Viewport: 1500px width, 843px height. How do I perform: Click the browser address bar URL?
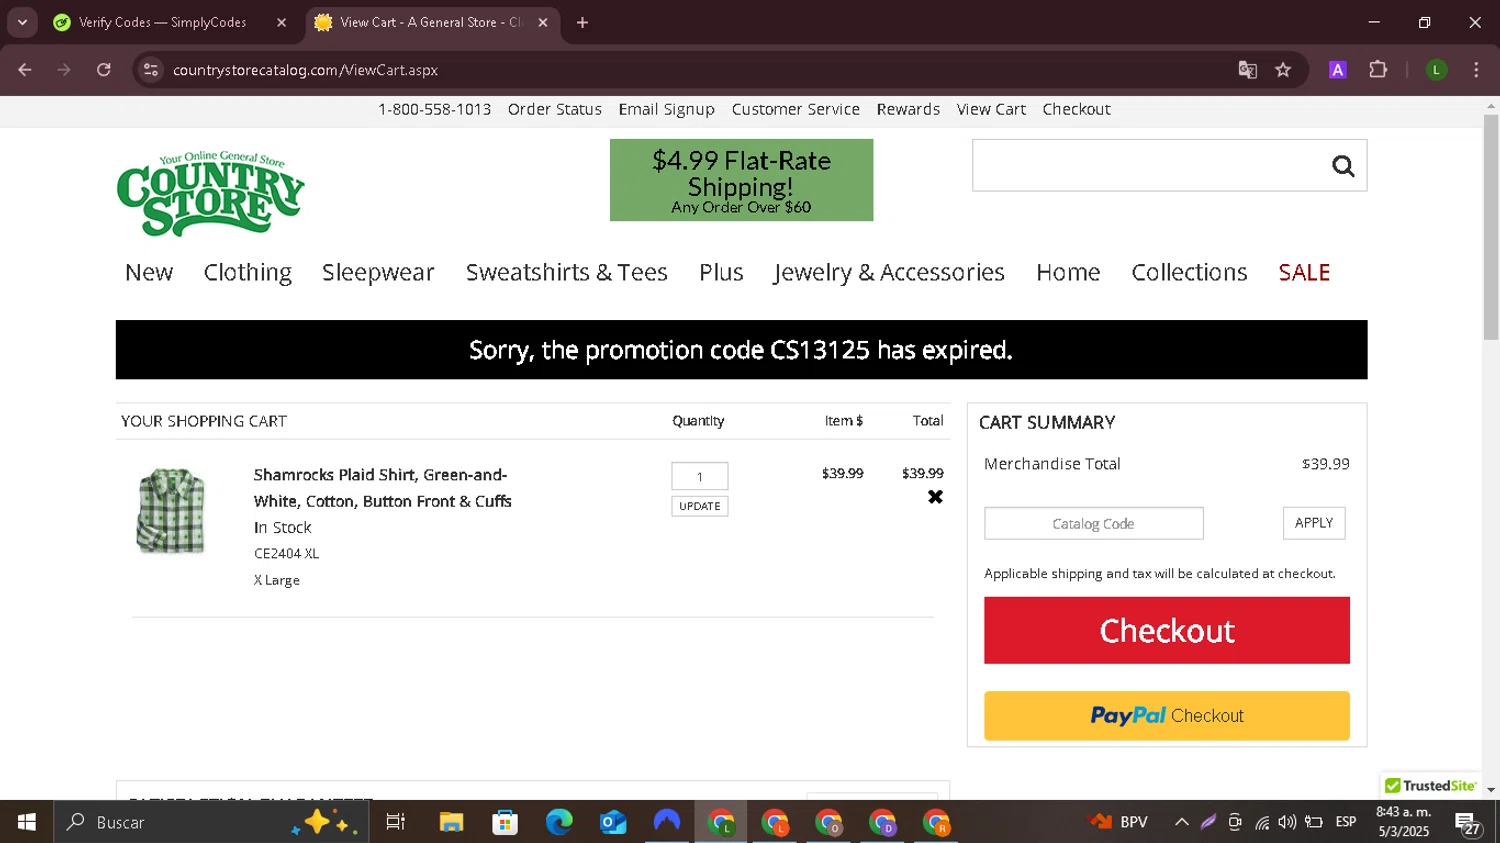tap(305, 70)
